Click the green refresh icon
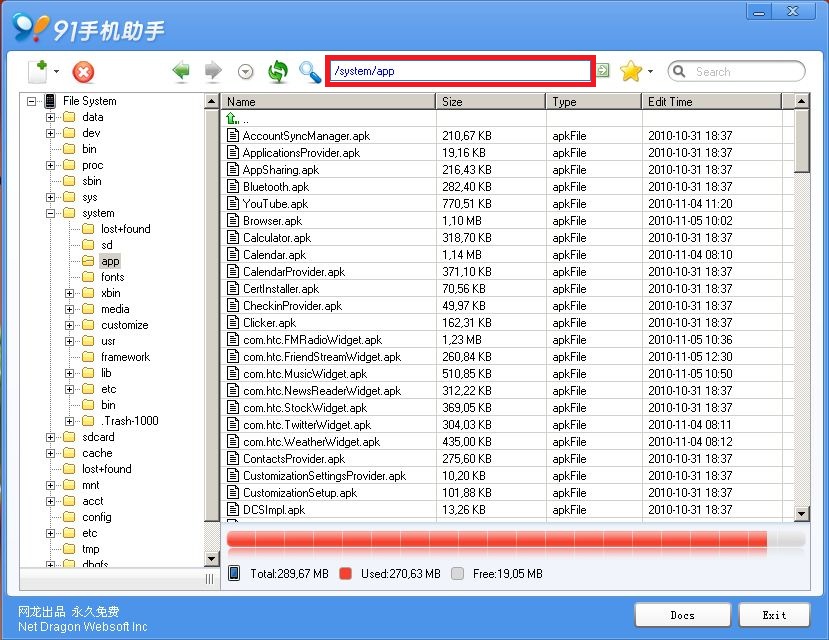The width and height of the screenshot is (829, 640). click(x=278, y=71)
